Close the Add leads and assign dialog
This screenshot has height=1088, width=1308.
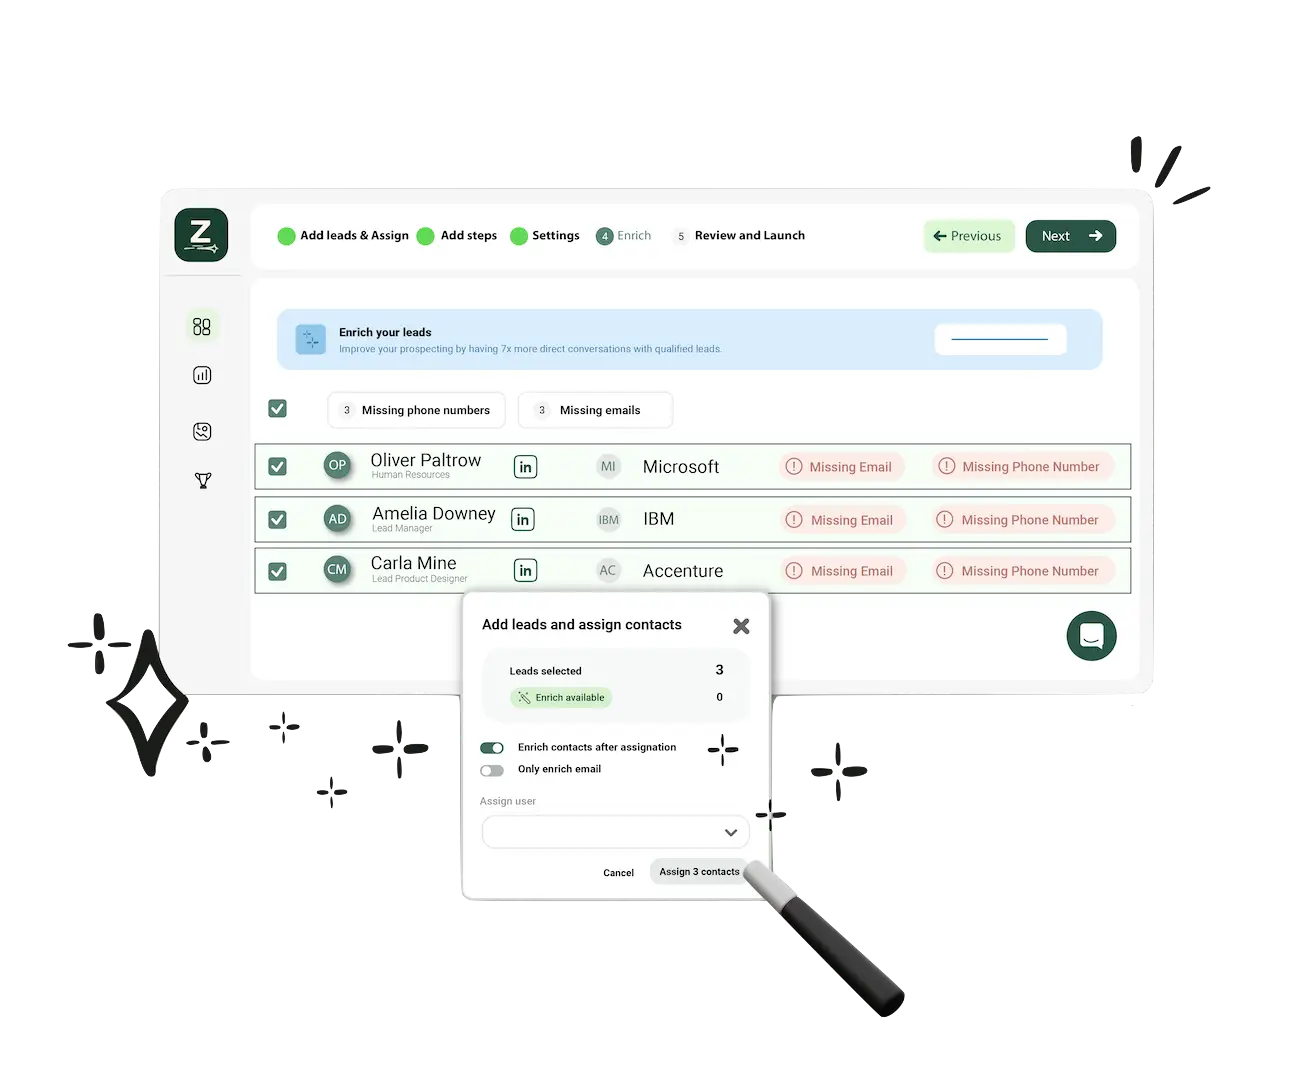(x=741, y=626)
